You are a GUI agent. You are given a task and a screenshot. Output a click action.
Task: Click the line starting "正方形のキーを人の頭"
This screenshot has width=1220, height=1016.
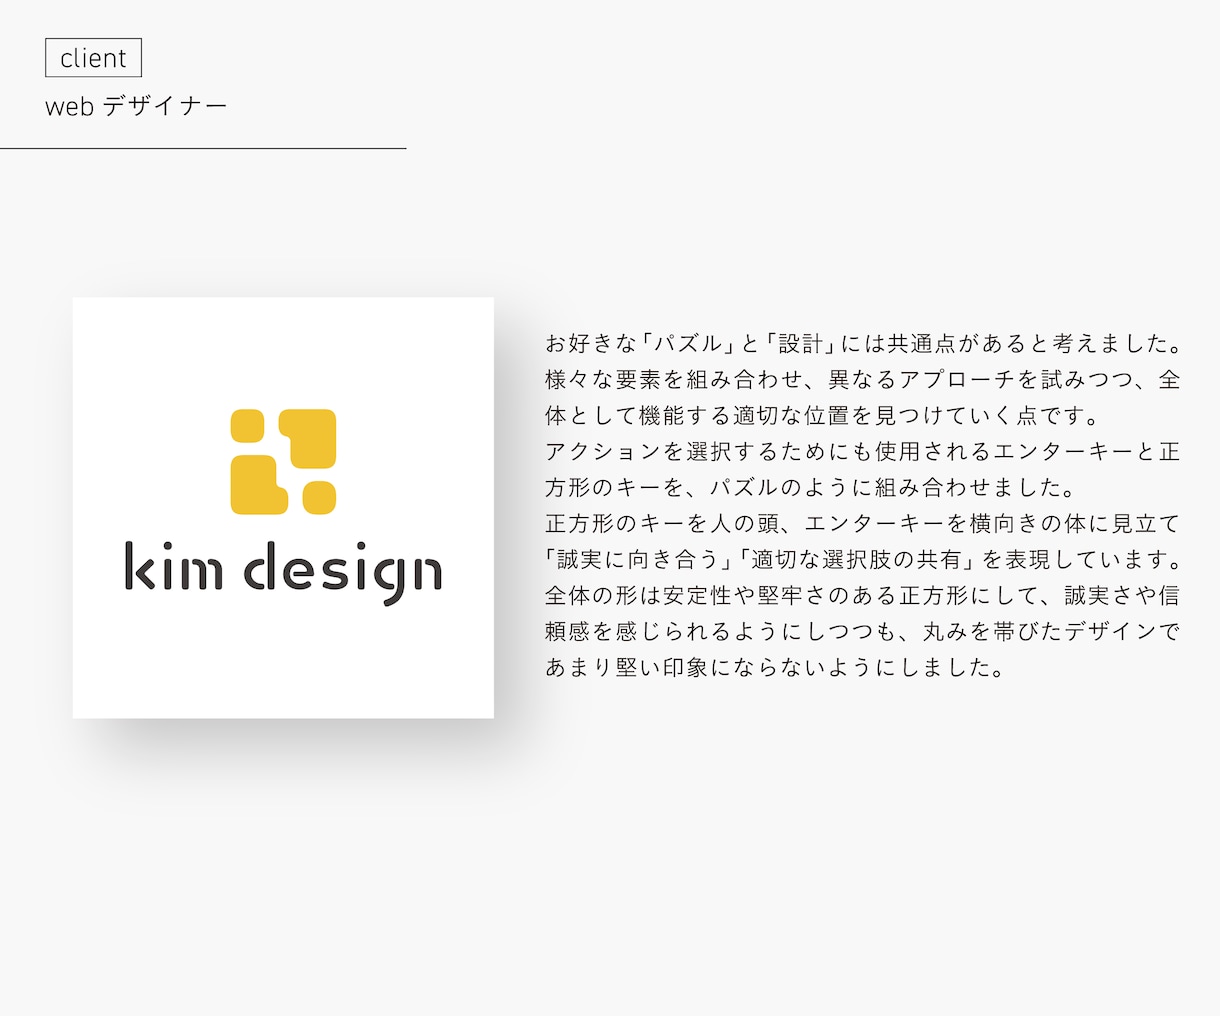pos(863,524)
